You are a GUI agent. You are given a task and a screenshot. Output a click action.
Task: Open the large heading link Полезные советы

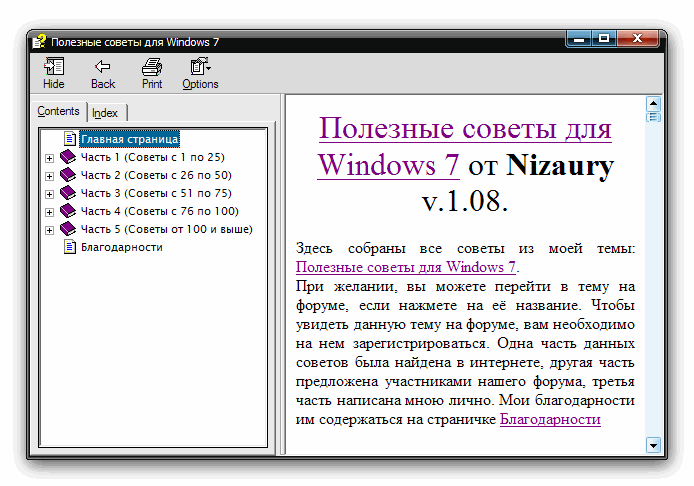tap(465, 128)
